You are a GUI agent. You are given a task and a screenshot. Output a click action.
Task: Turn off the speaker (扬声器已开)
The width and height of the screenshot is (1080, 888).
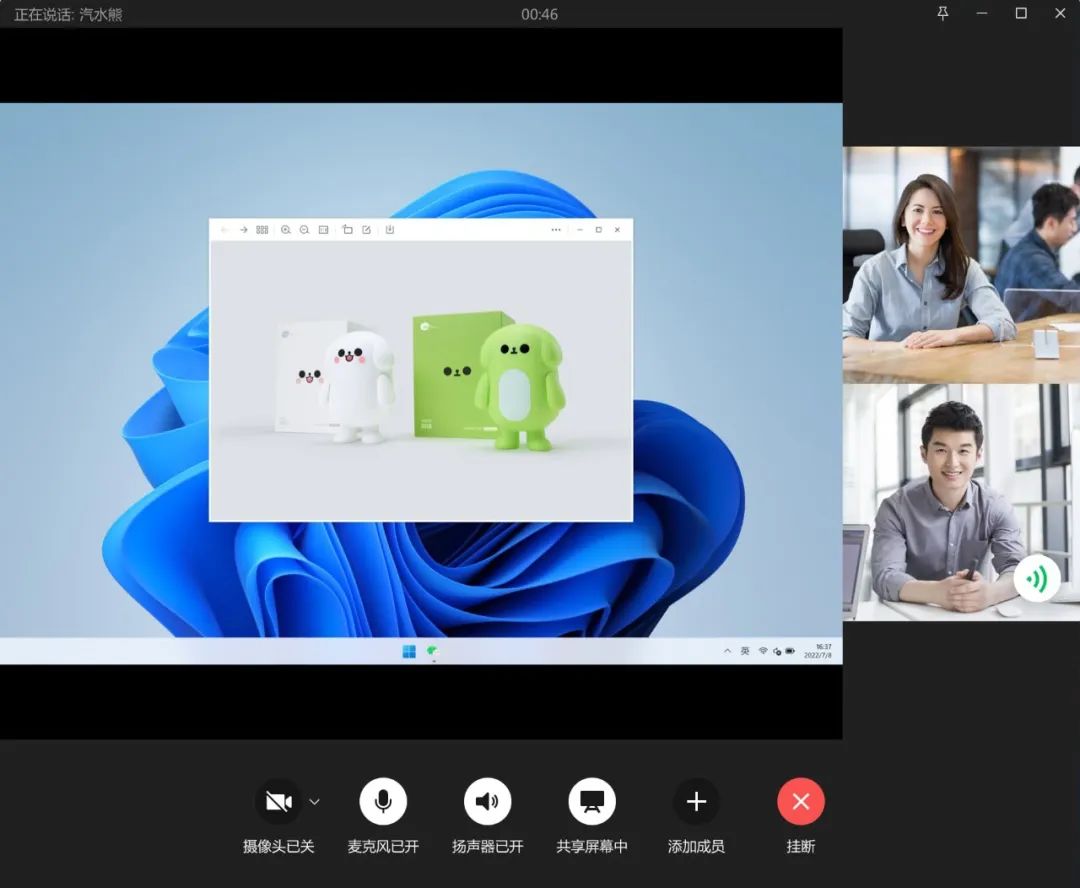(488, 801)
